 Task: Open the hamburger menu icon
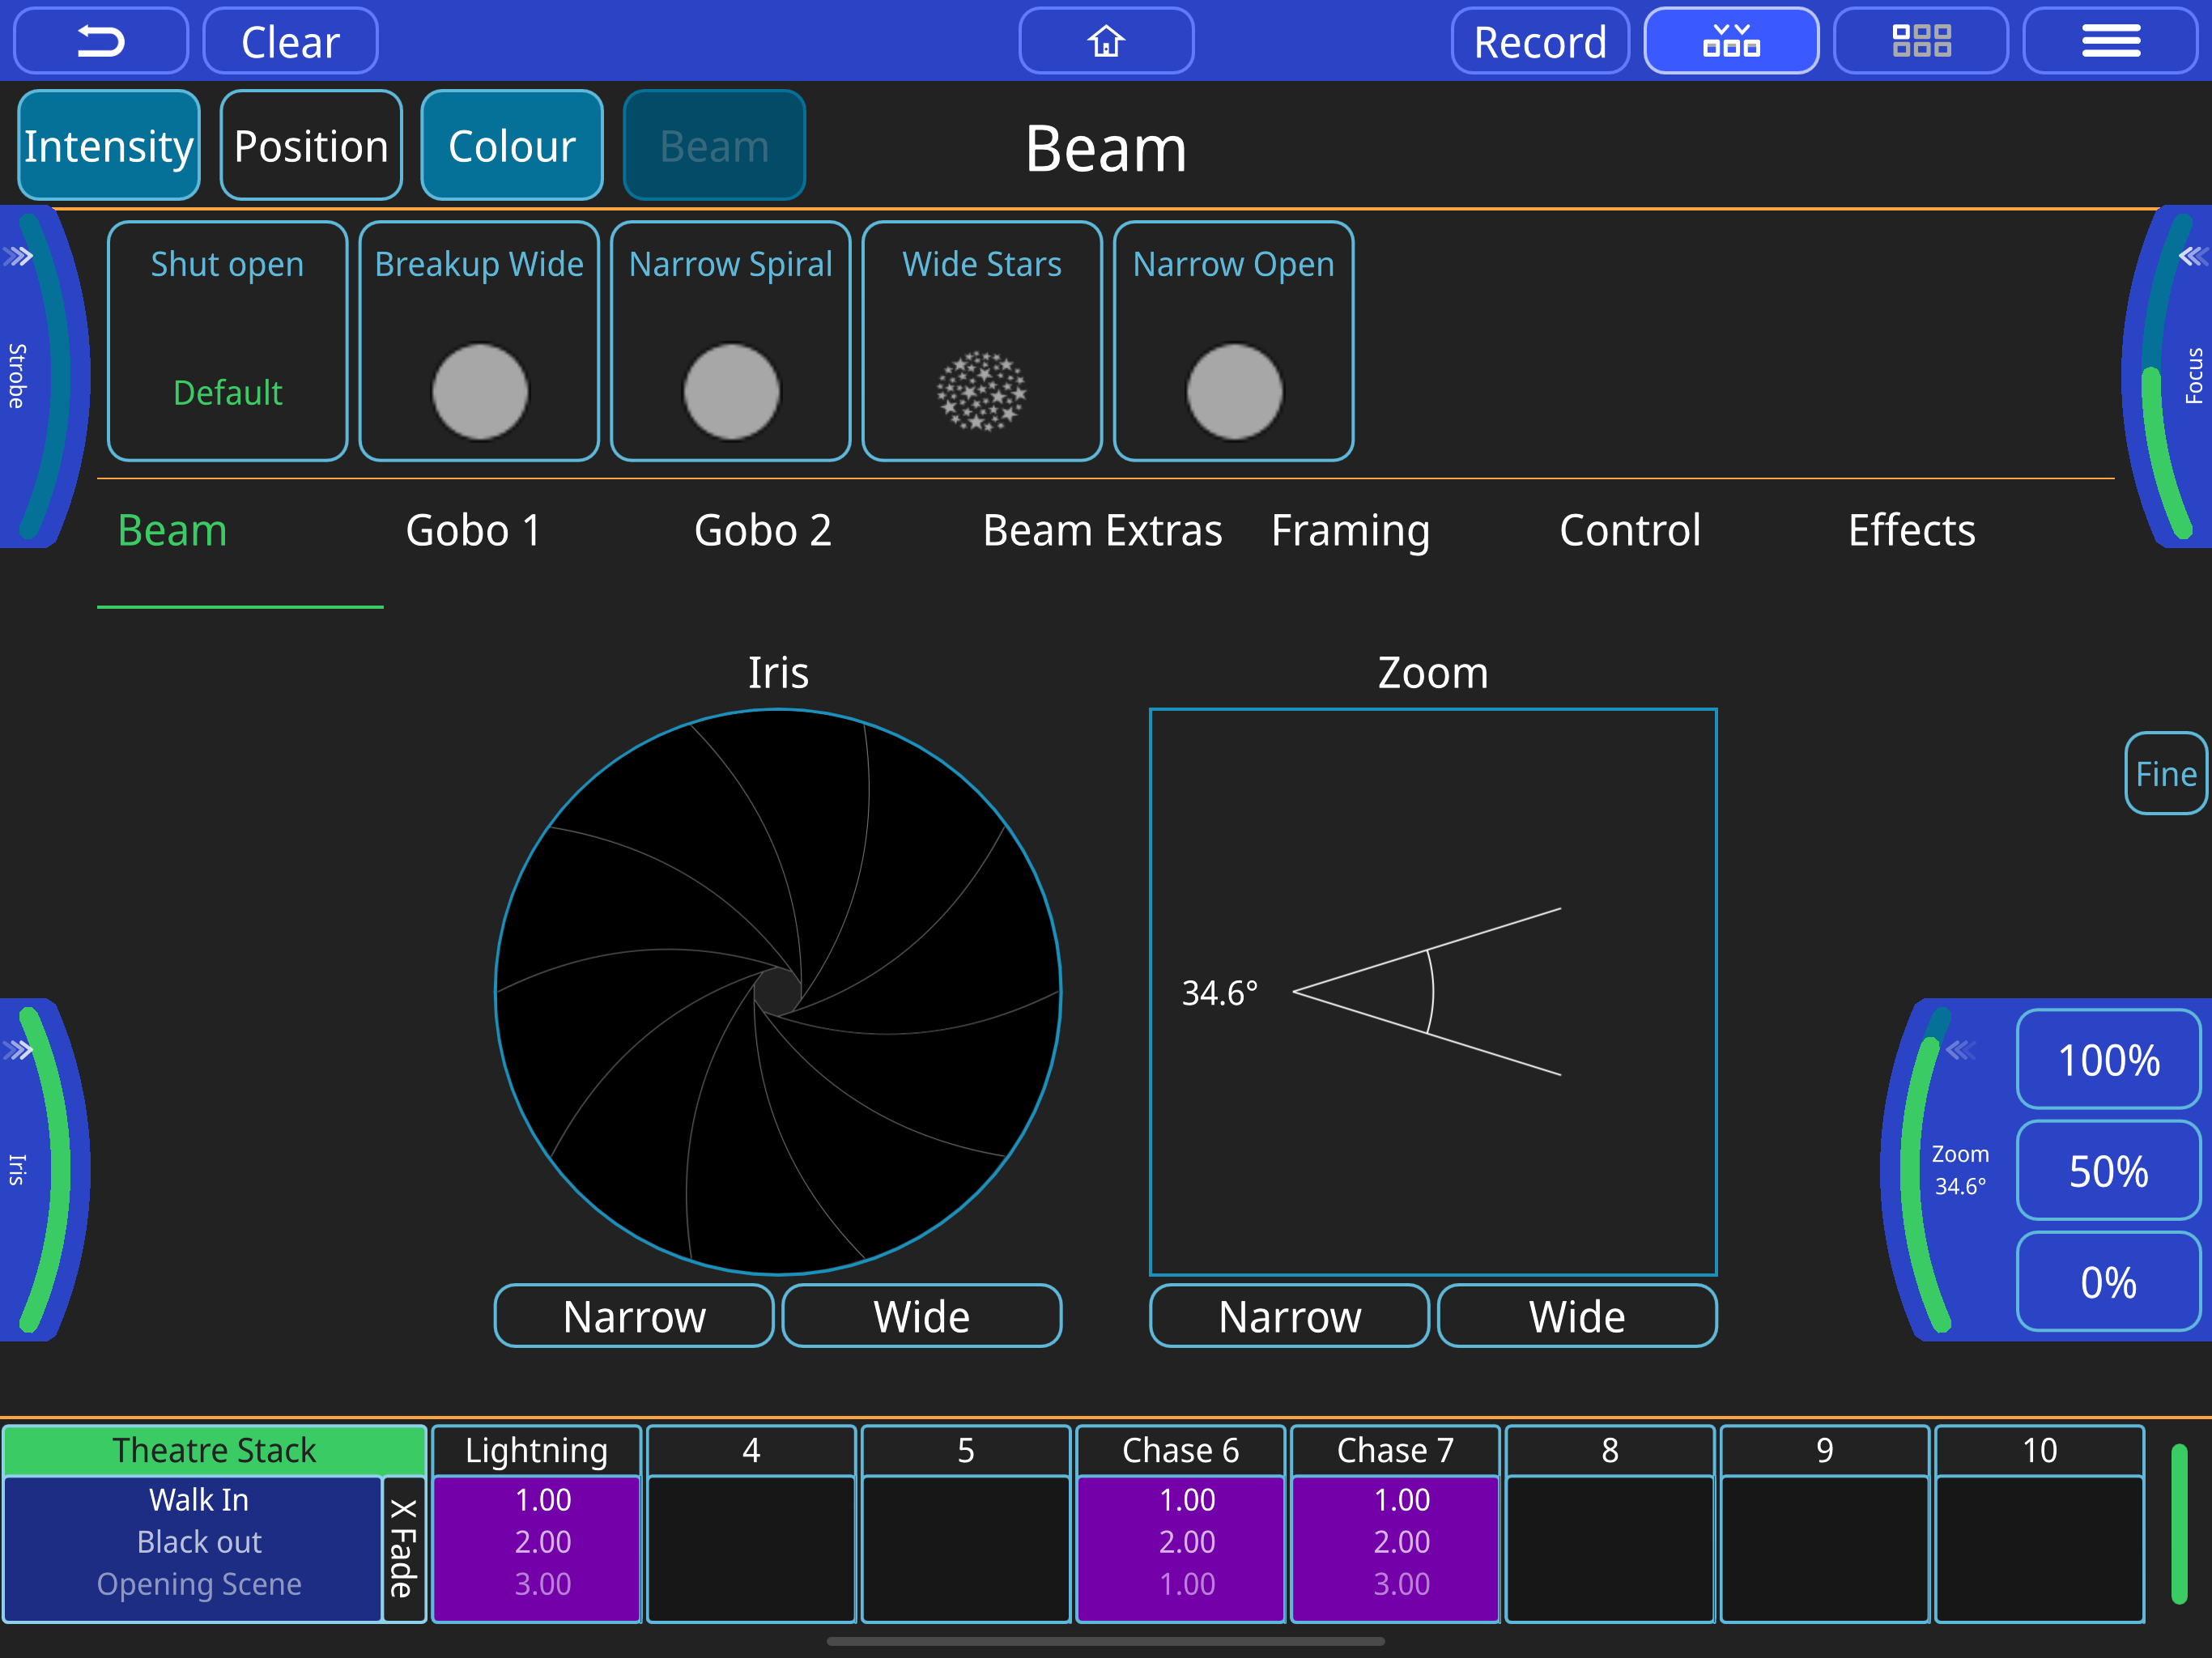point(2110,41)
